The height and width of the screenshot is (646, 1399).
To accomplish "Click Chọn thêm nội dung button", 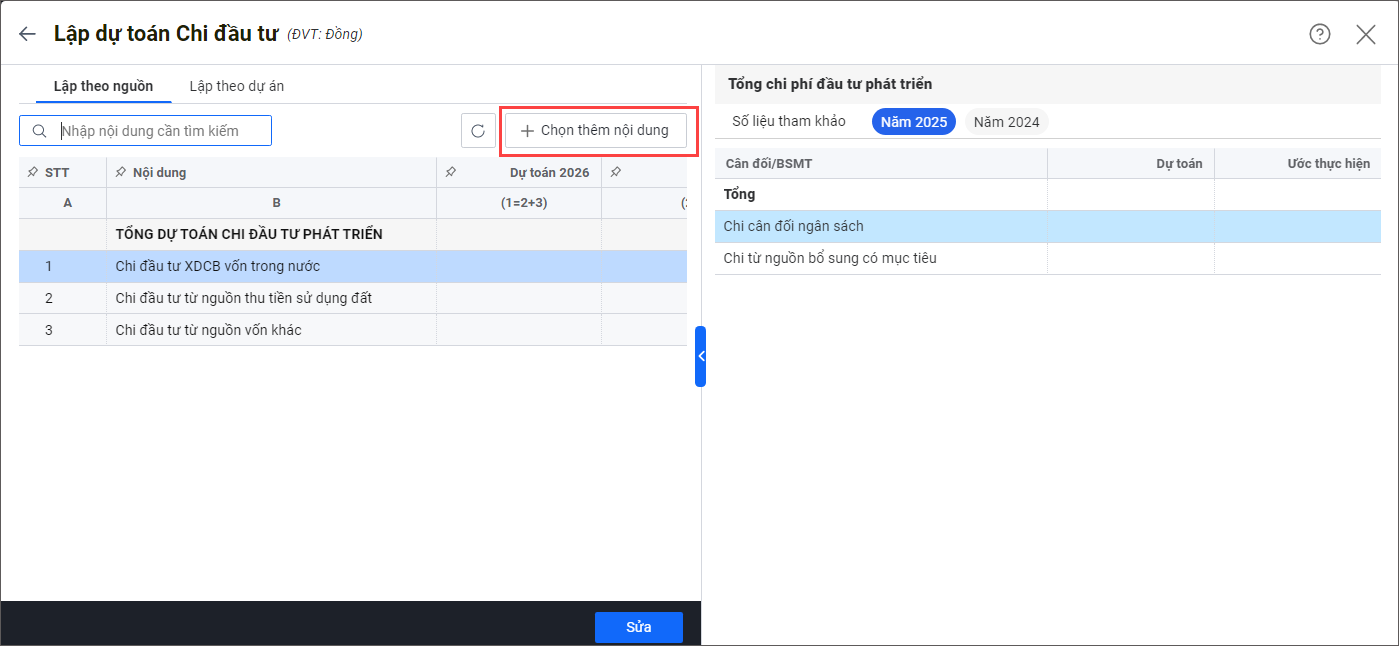I will [x=595, y=131].
